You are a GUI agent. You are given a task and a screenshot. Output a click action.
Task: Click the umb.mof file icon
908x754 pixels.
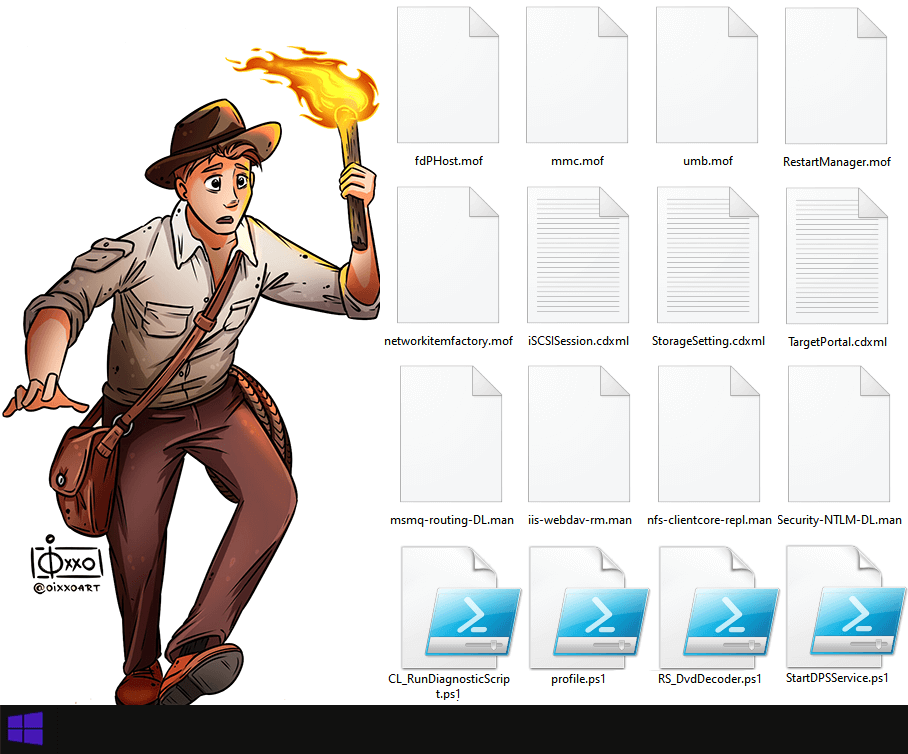pyautogui.click(x=707, y=76)
